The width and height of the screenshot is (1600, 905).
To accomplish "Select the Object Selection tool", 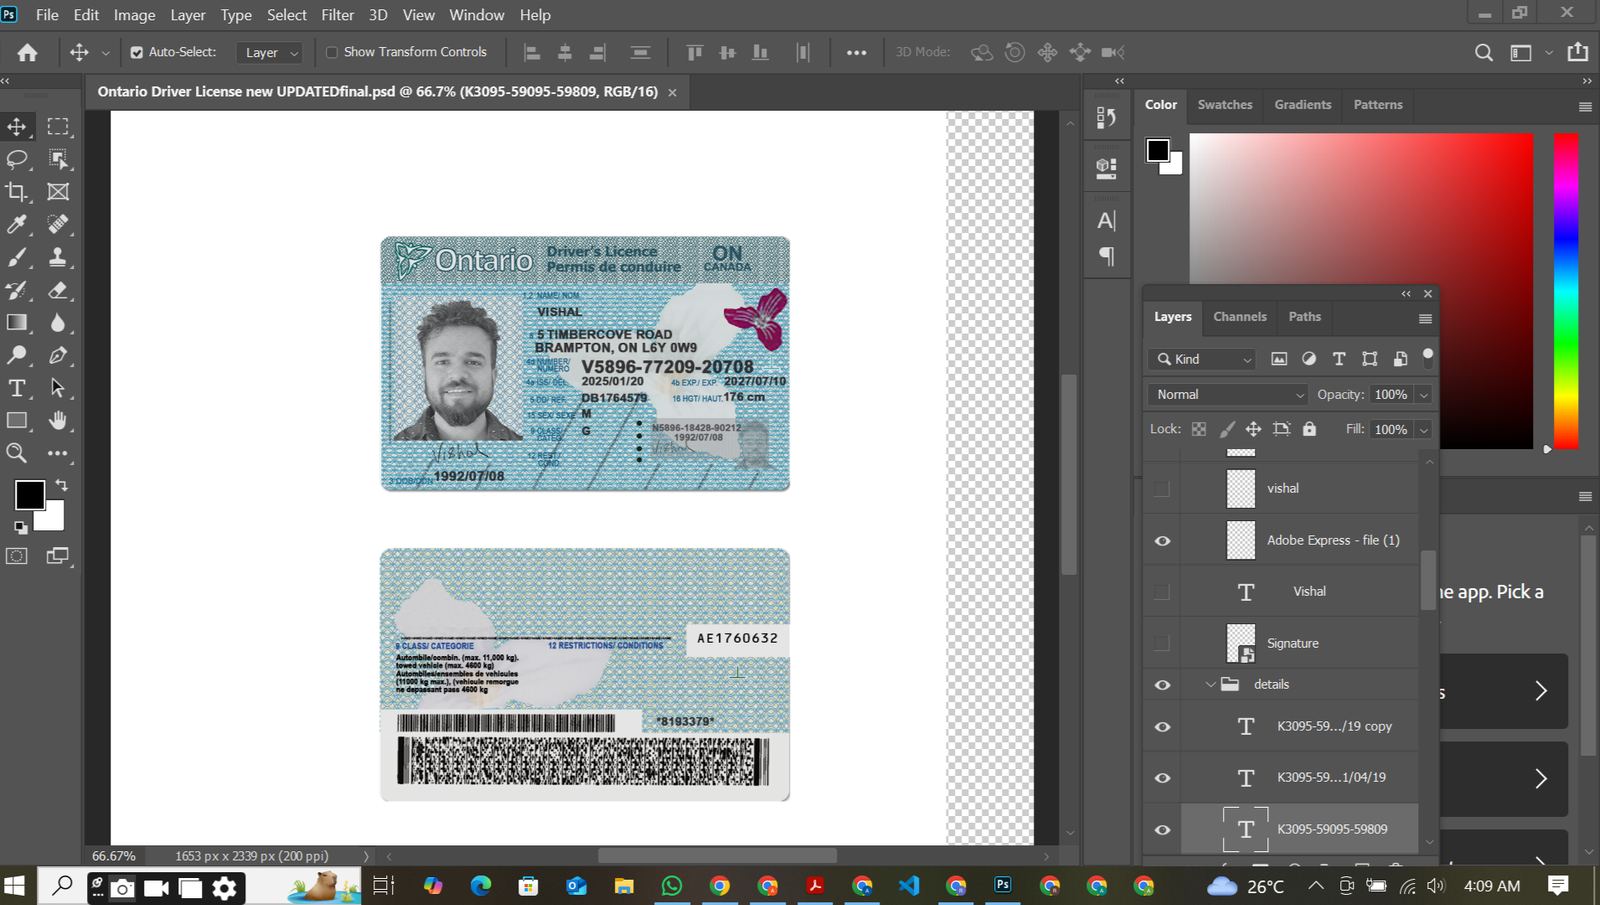I will 58,159.
